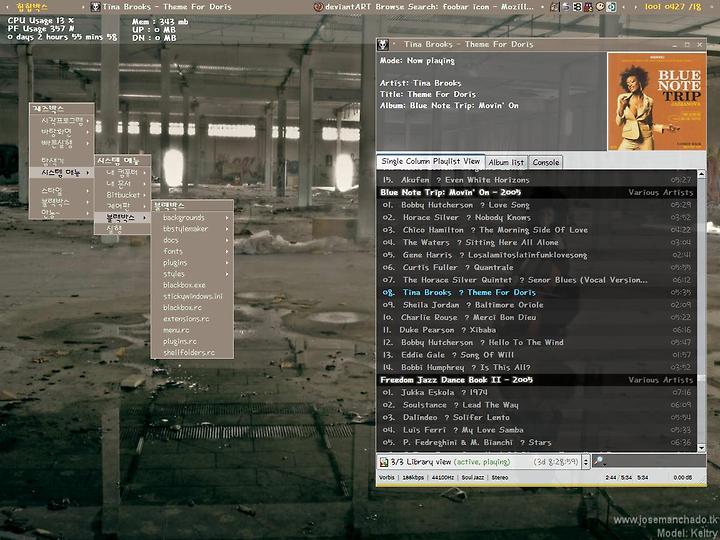Image resolution: width=720 pixels, height=540 pixels.
Task: Click the playlist scrollbar up arrow
Action: (x=701, y=174)
